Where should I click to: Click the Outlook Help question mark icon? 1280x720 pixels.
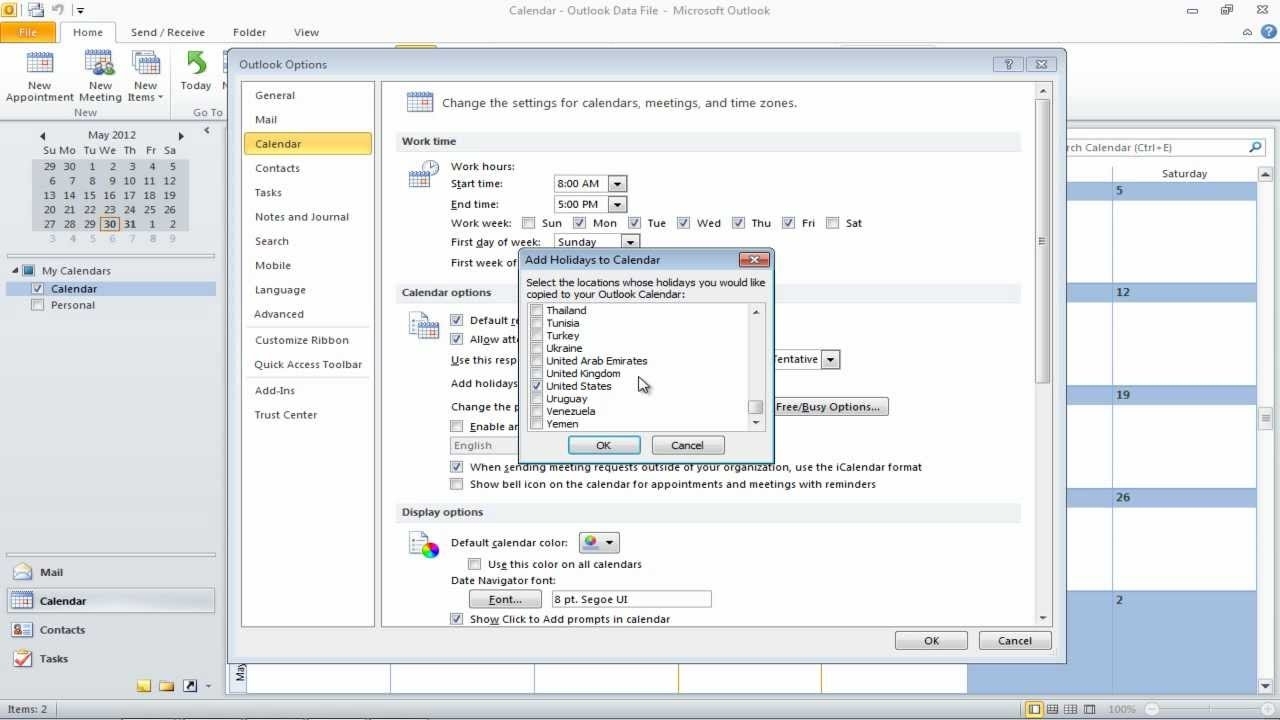[1268, 32]
